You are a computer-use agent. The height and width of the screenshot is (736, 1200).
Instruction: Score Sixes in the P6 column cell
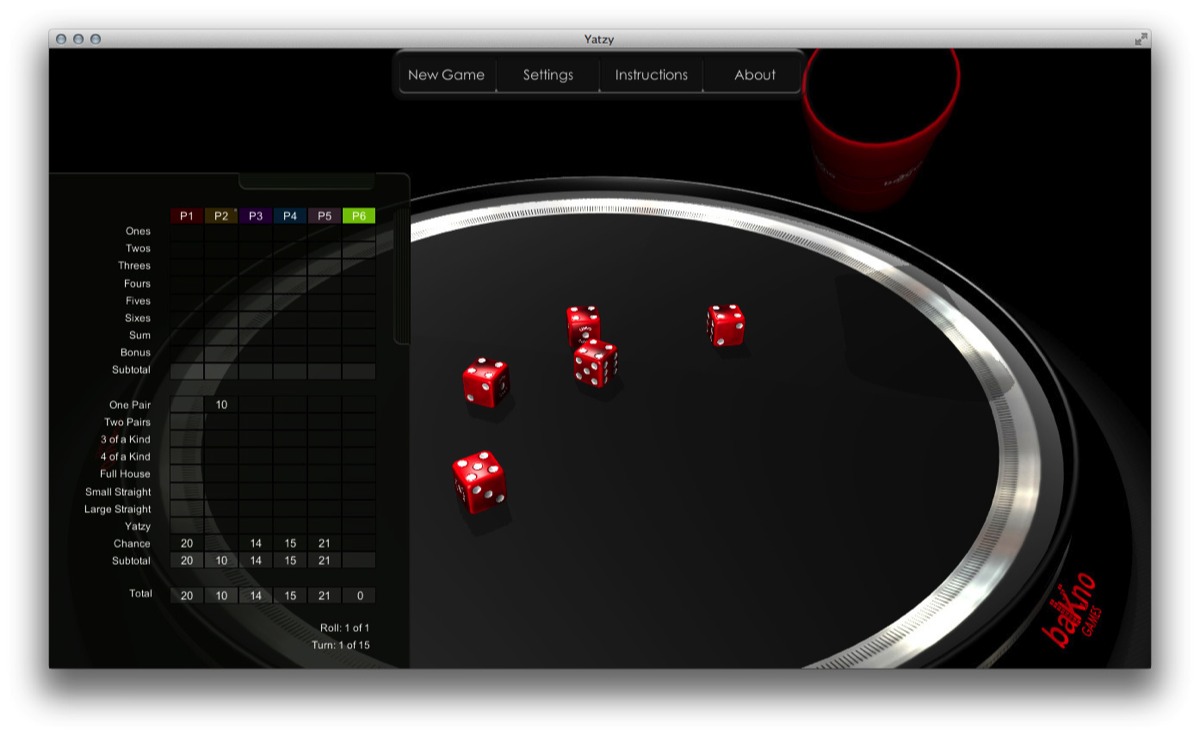359,318
